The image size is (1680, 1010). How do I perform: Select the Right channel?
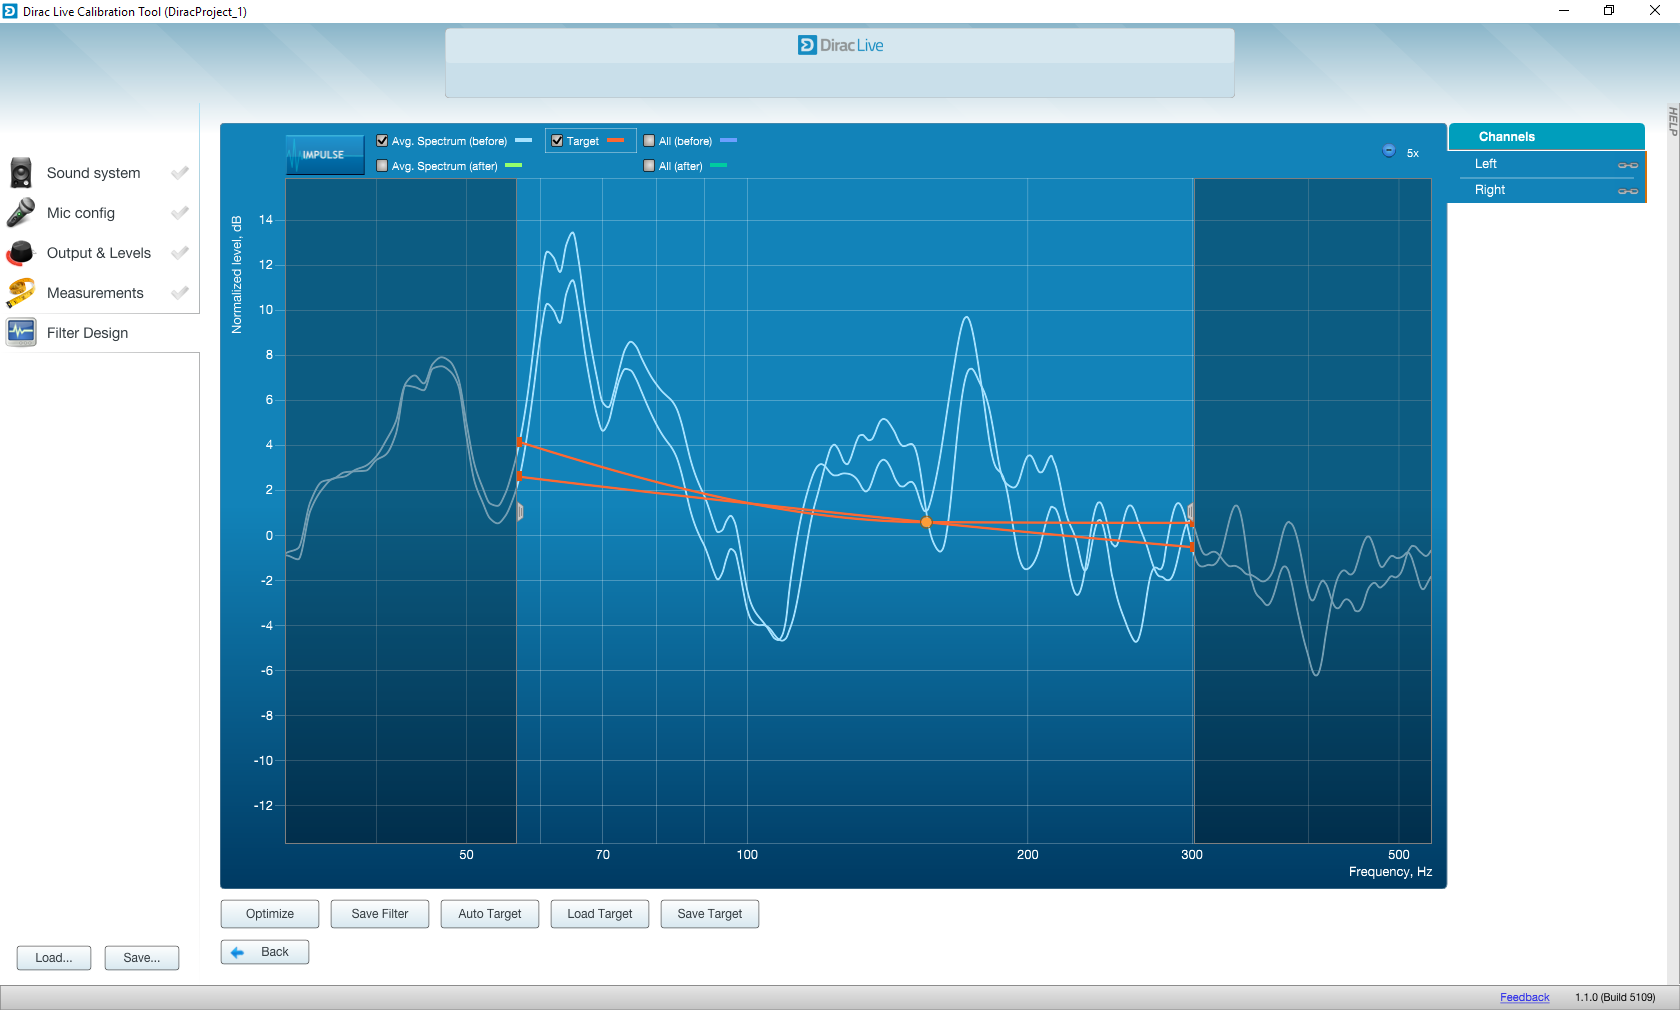[1546, 190]
